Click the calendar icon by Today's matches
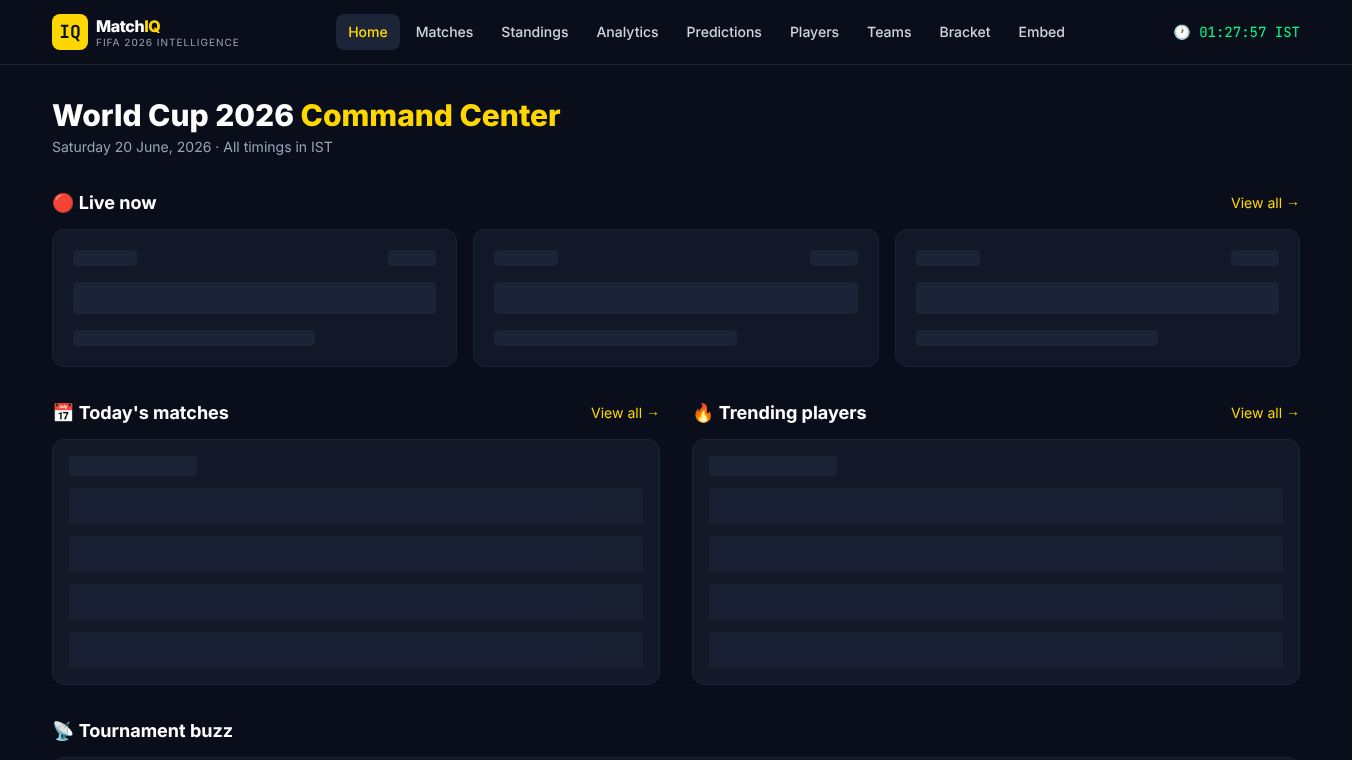The width and height of the screenshot is (1352, 760). click(63, 413)
